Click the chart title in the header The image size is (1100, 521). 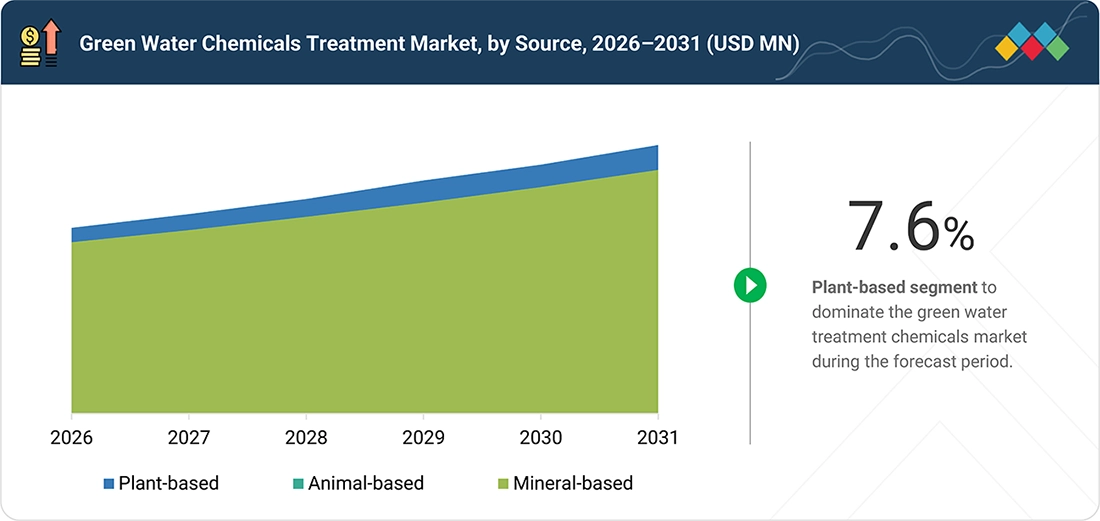(439, 43)
